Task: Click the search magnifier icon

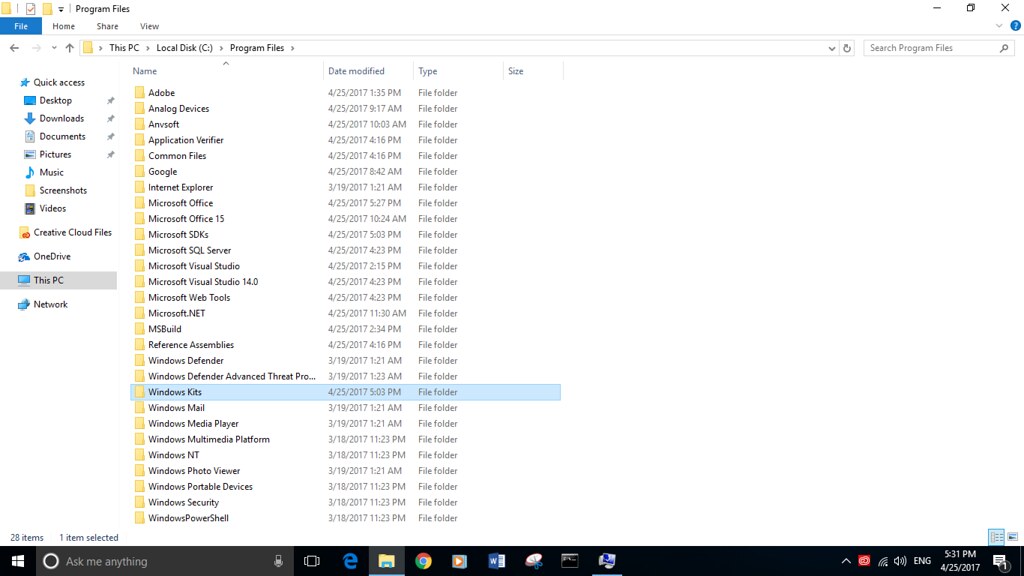Action: pyautogui.click(x=1004, y=48)
